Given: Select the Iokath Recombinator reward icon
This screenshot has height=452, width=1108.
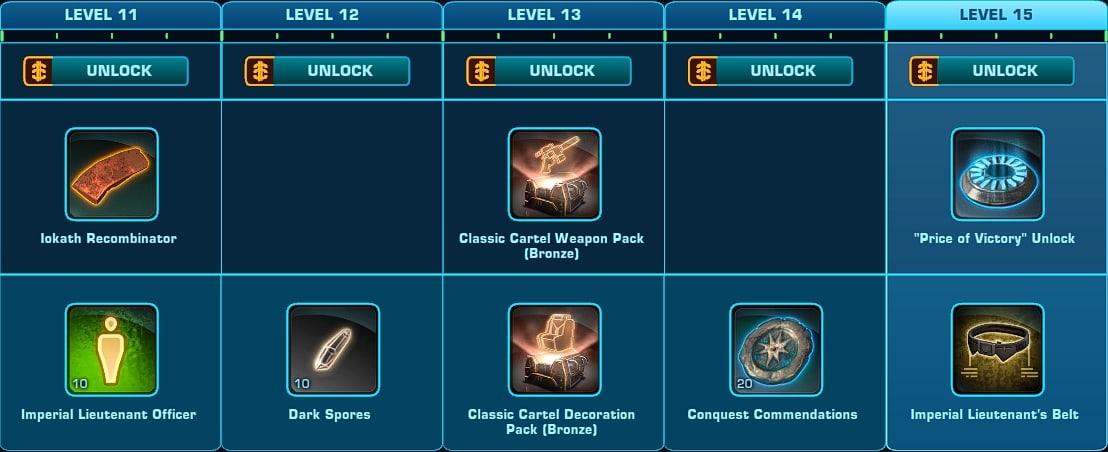Looking at the screenshot, I should click(112, 174).
